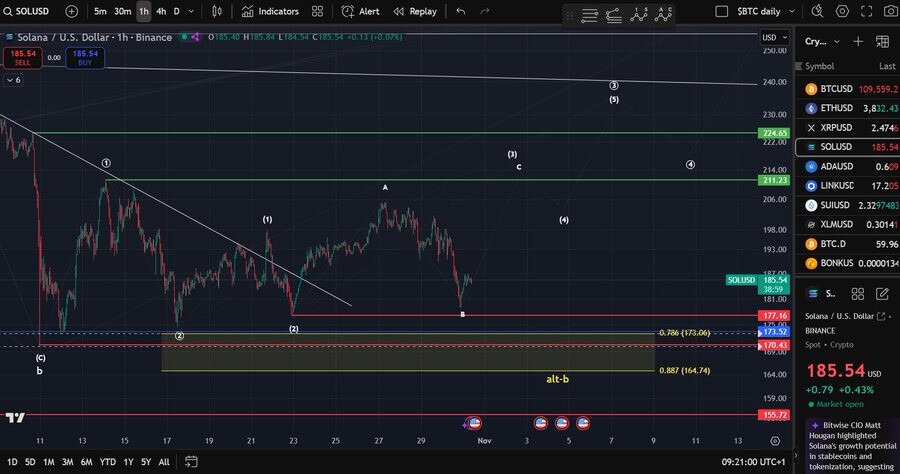Open the $BTC daily layout dropdown
Viewport: 900px width, 474px height.
(758, 11)
